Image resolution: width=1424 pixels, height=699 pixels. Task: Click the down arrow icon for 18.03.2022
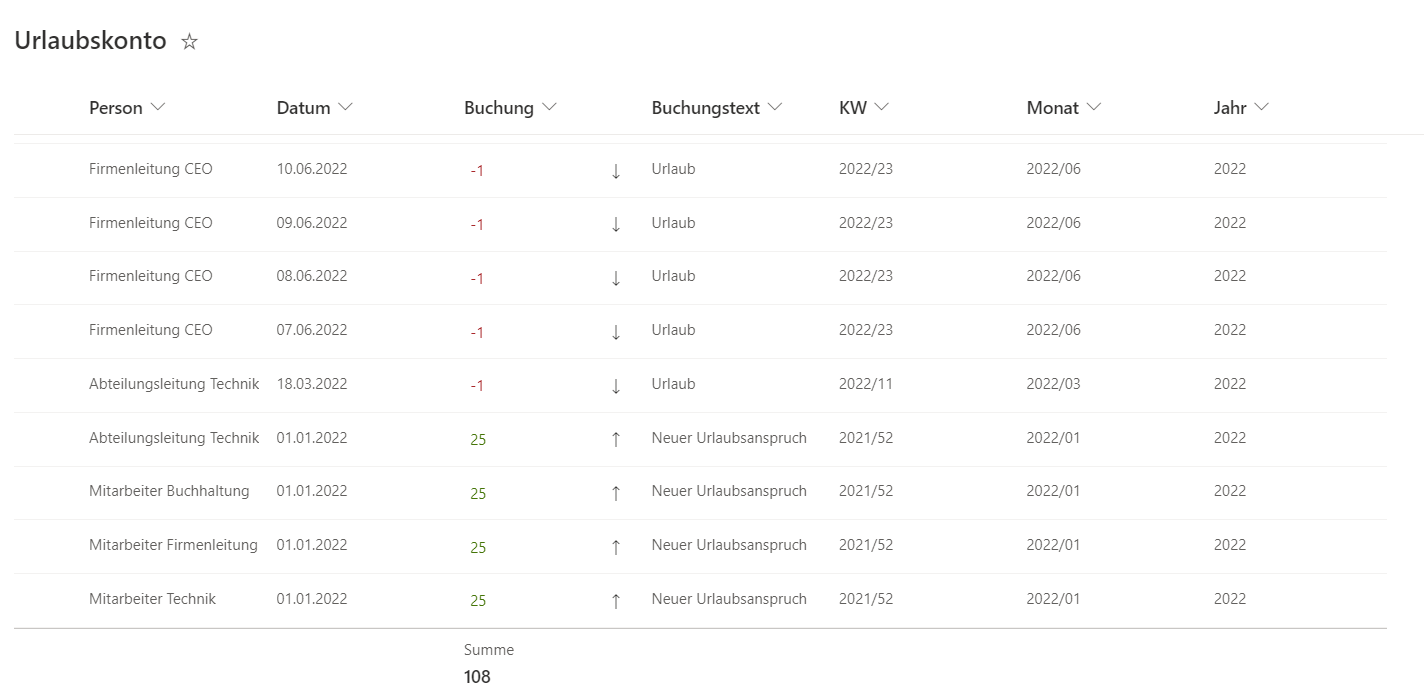tap(616, 386)
